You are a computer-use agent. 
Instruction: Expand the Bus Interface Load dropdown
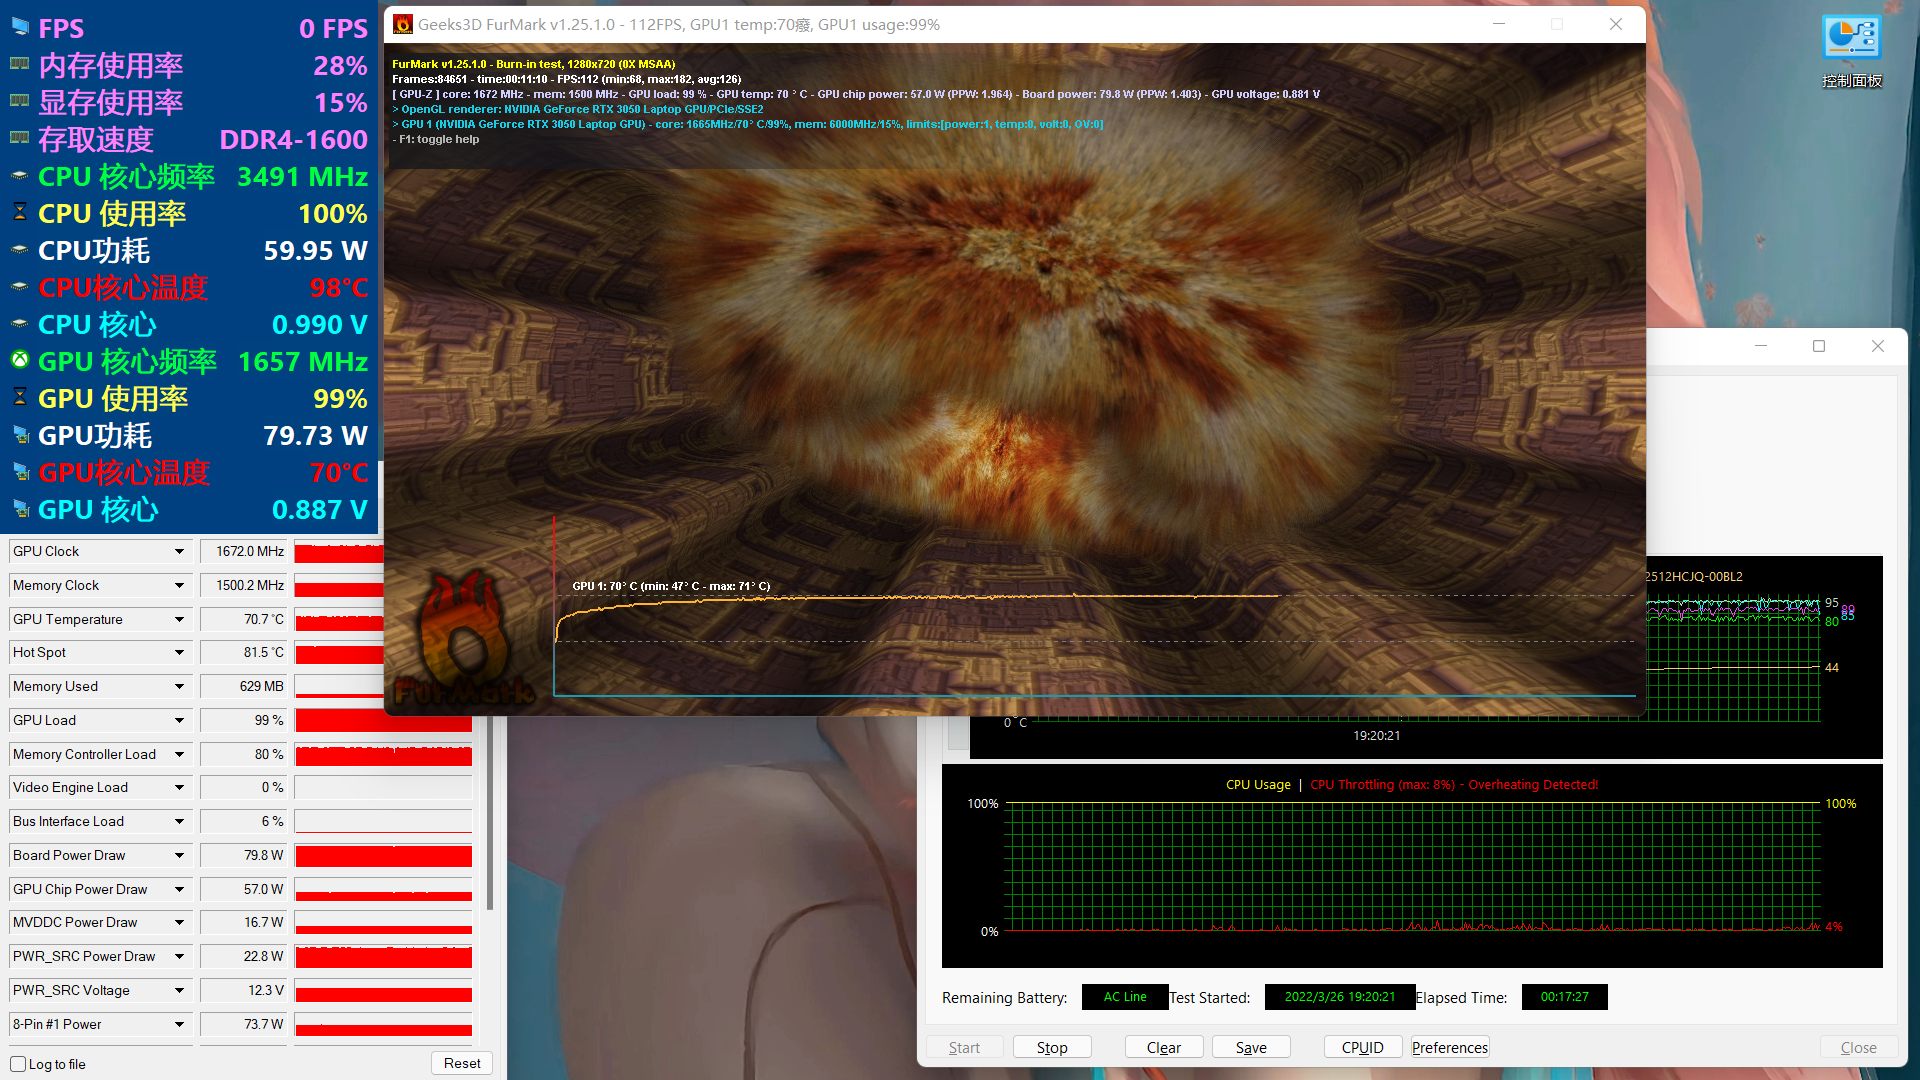[x=179, y=821]
